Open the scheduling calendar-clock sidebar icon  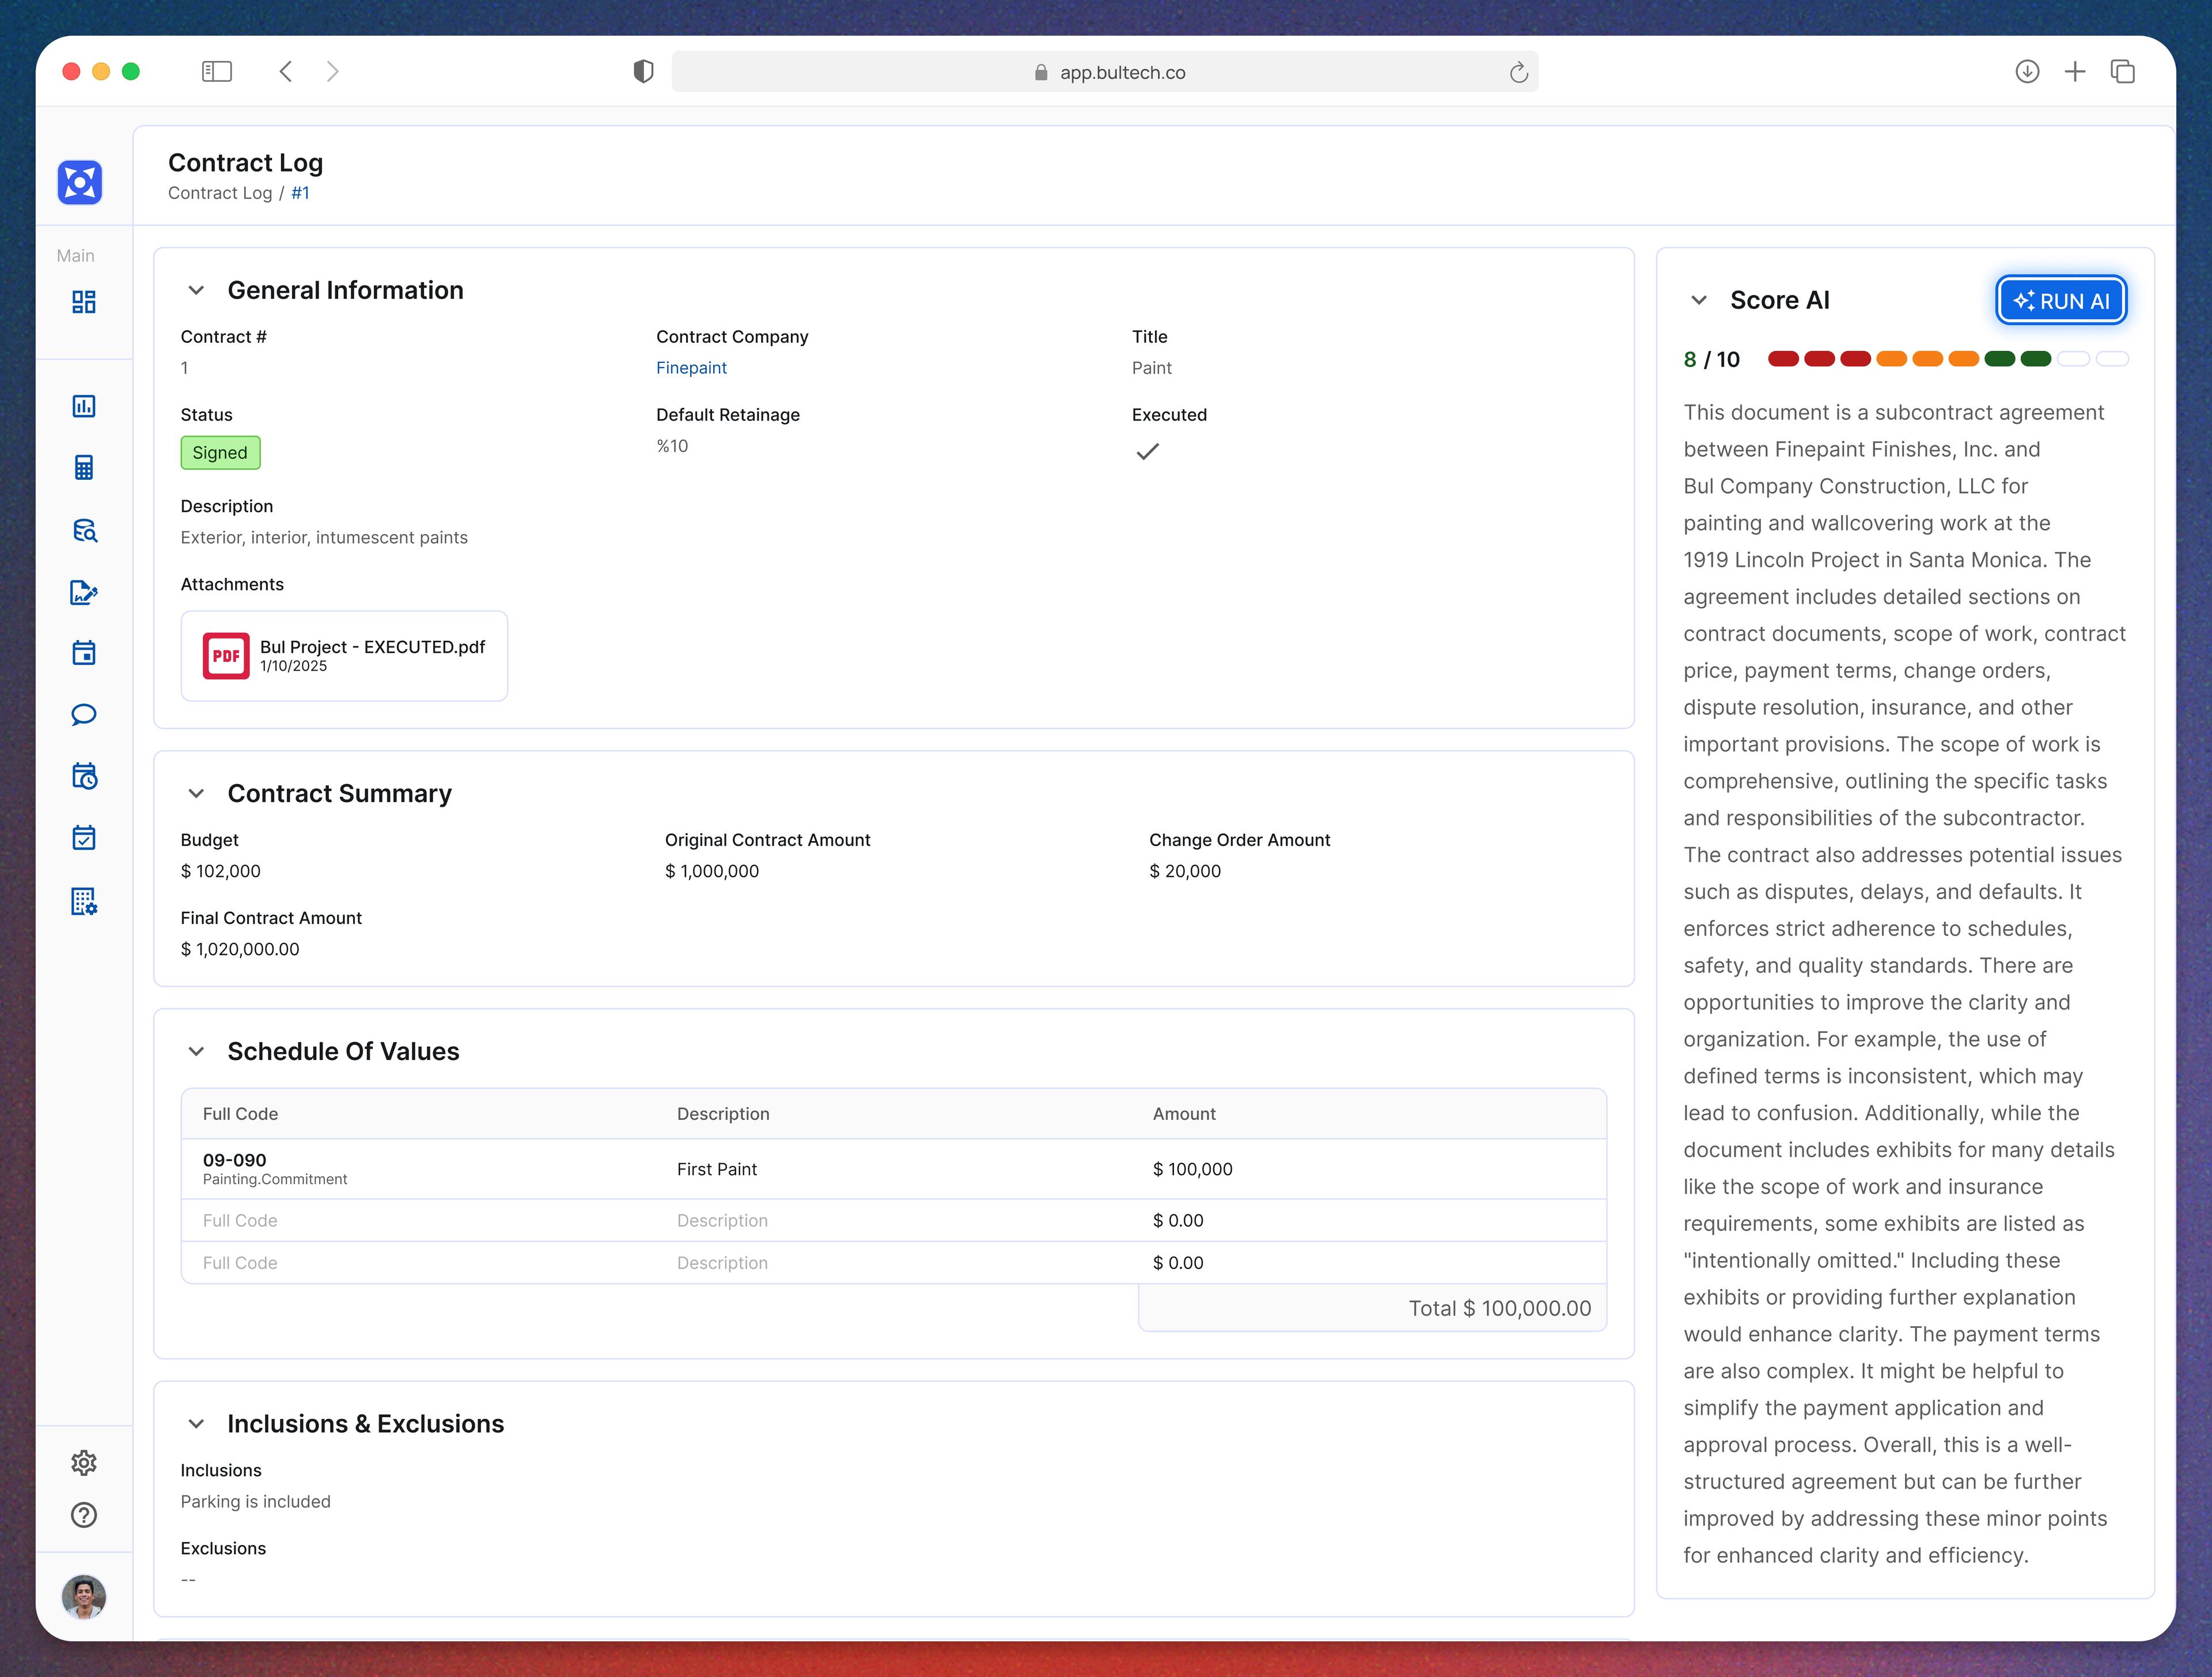(84, 777)
